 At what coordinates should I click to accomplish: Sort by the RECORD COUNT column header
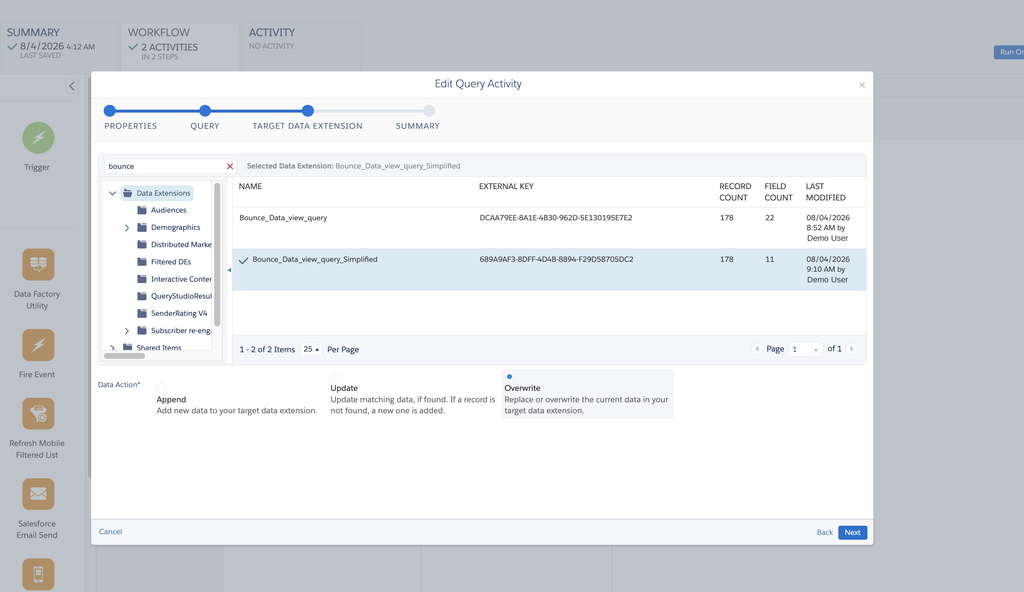point(735,192)
